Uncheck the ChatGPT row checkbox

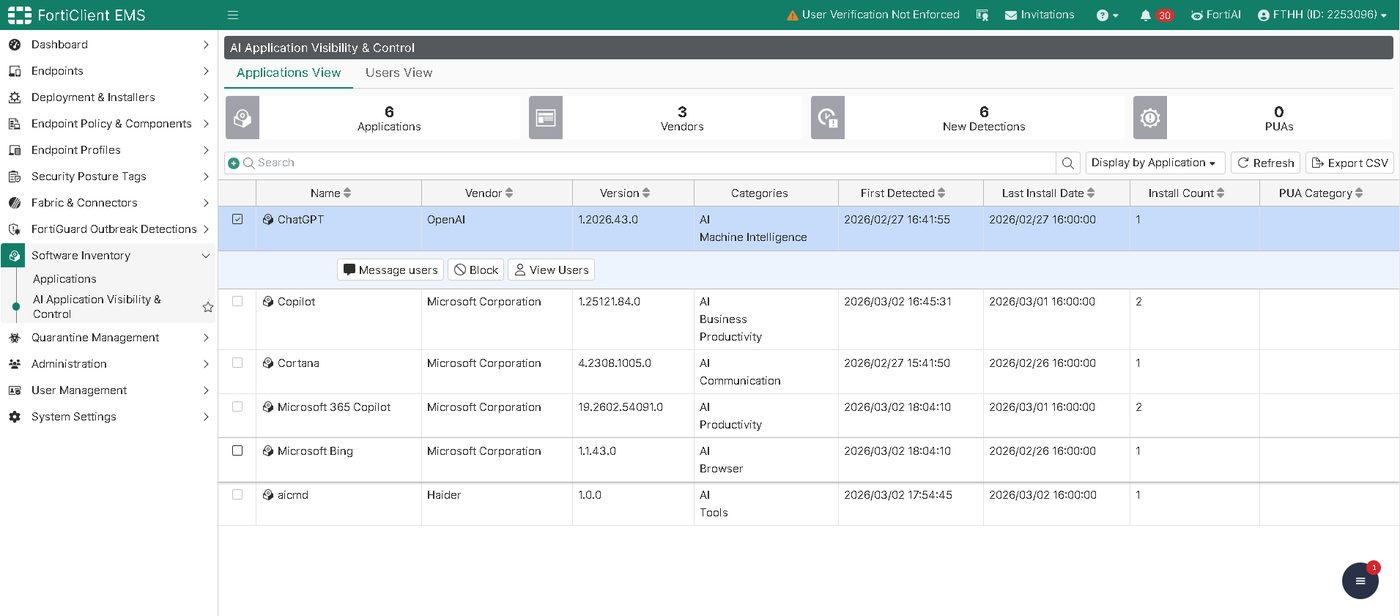(x=237, y=219)
